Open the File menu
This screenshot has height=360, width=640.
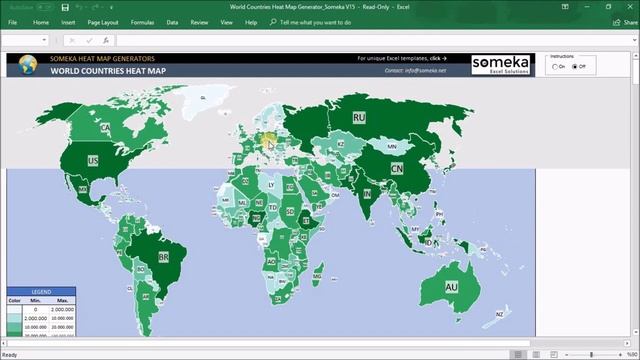click(x=13, y=22)
